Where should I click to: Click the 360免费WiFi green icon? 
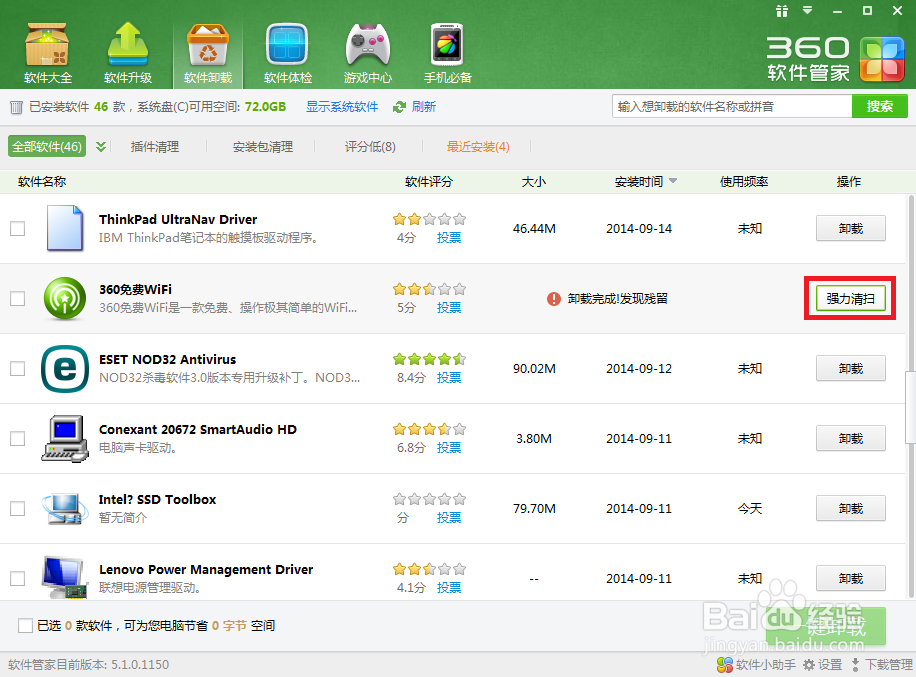click(x=65, y=298)
